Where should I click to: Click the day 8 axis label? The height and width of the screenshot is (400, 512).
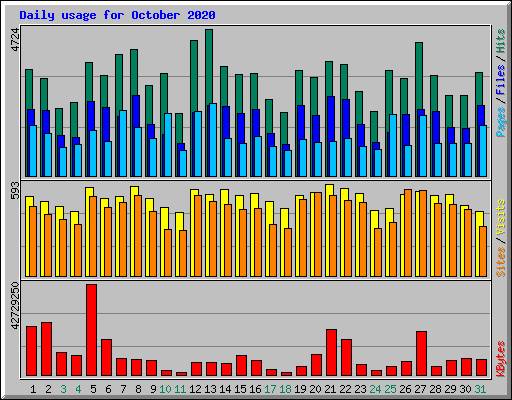point(138,389)
